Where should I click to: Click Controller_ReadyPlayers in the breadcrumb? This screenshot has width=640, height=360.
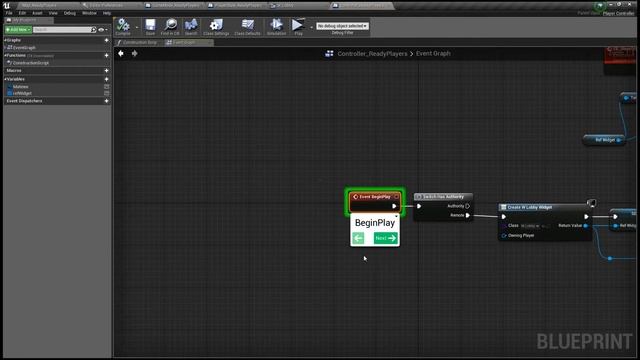(372, 53)
